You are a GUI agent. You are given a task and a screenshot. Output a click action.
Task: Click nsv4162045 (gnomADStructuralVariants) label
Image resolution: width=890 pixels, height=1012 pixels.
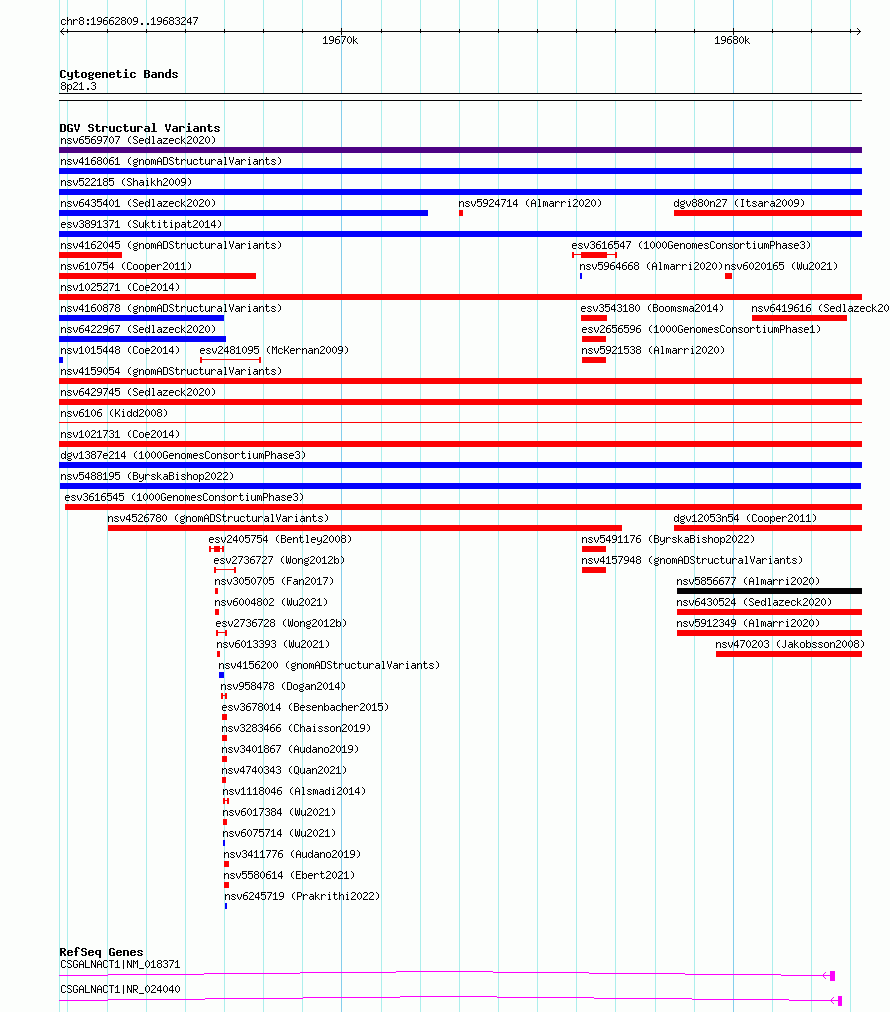171,245
